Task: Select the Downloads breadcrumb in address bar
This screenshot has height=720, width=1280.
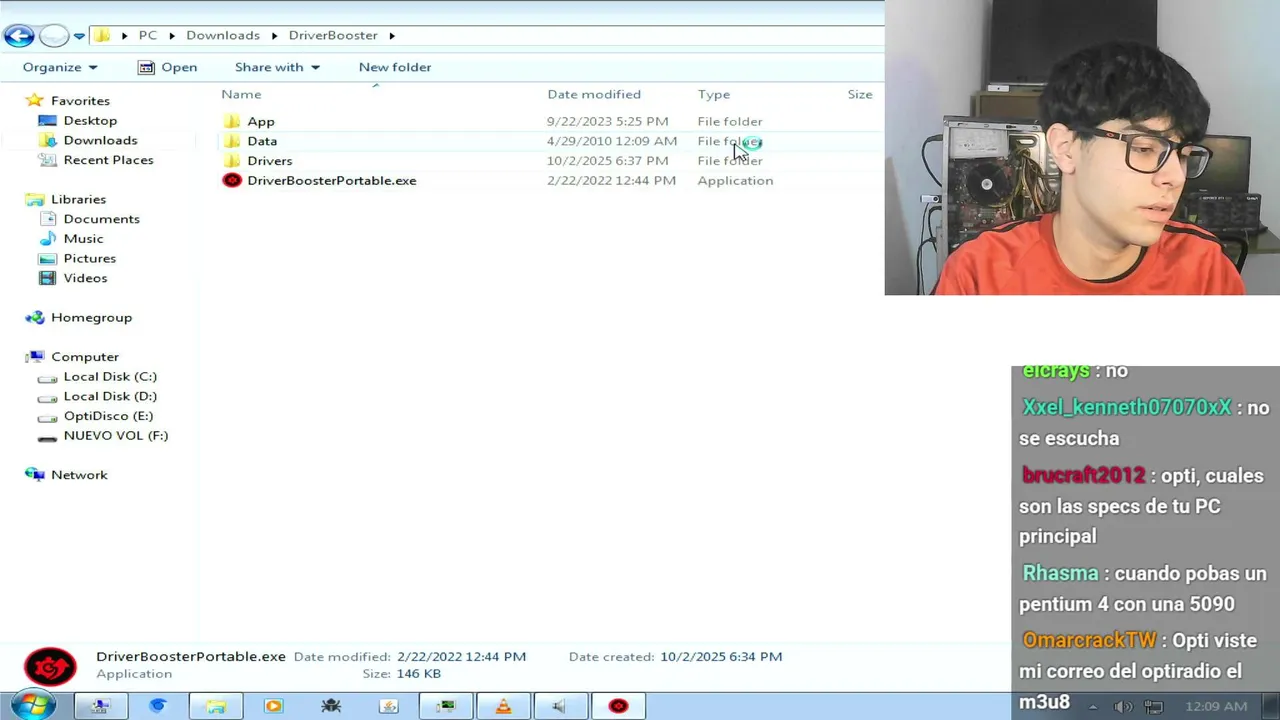Action: 223,35
